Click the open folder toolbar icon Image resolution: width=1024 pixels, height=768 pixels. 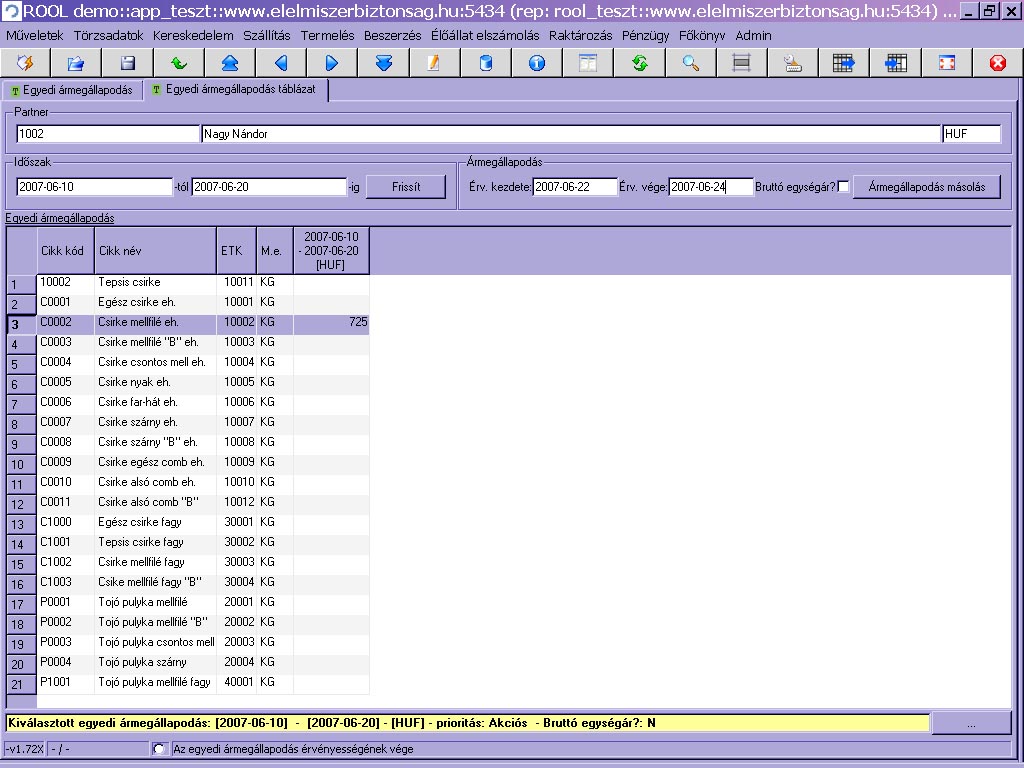point(76,63)
